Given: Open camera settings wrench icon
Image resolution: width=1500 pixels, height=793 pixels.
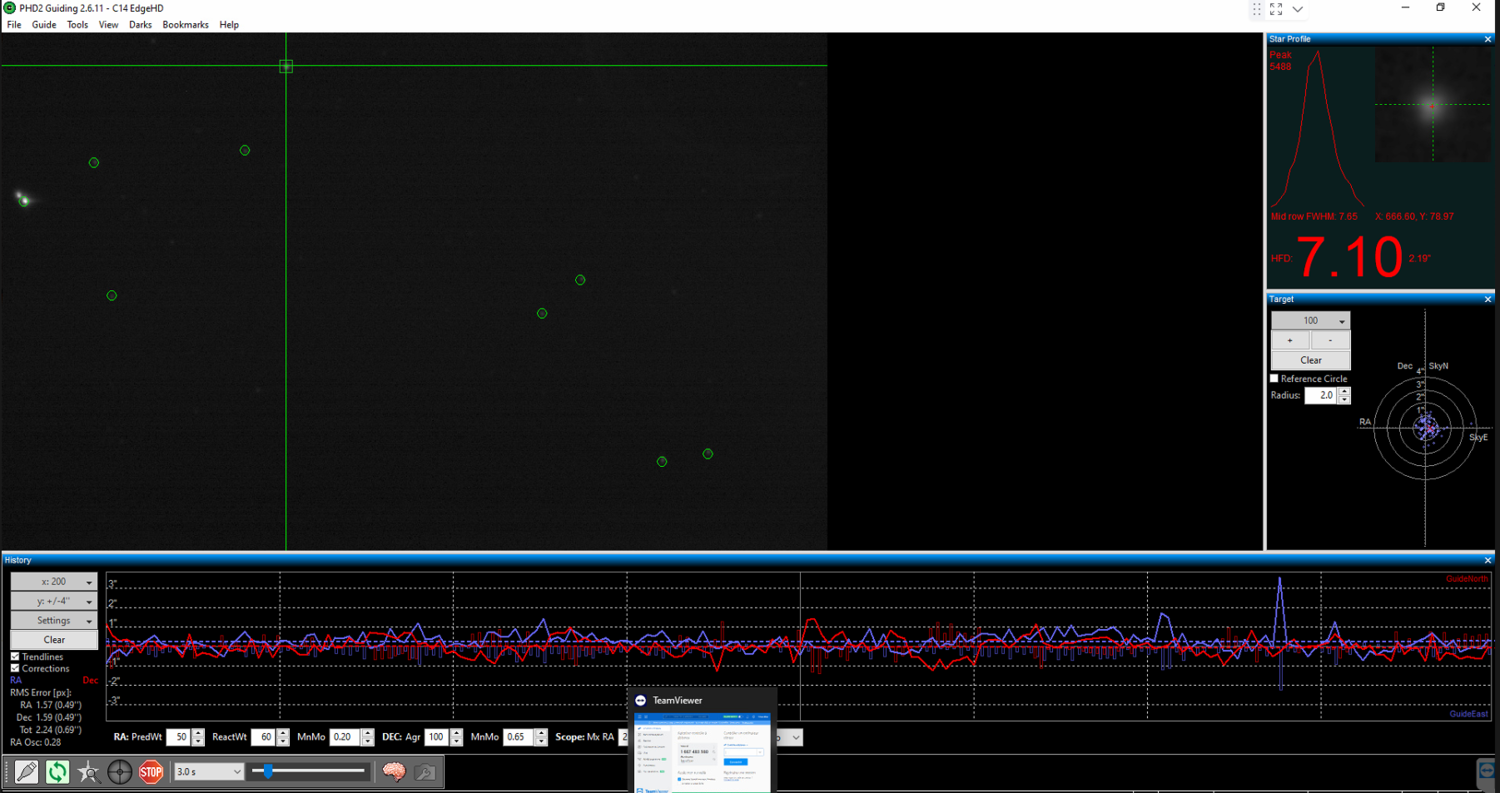Looking at the screenshot, I should coord(424,772).
